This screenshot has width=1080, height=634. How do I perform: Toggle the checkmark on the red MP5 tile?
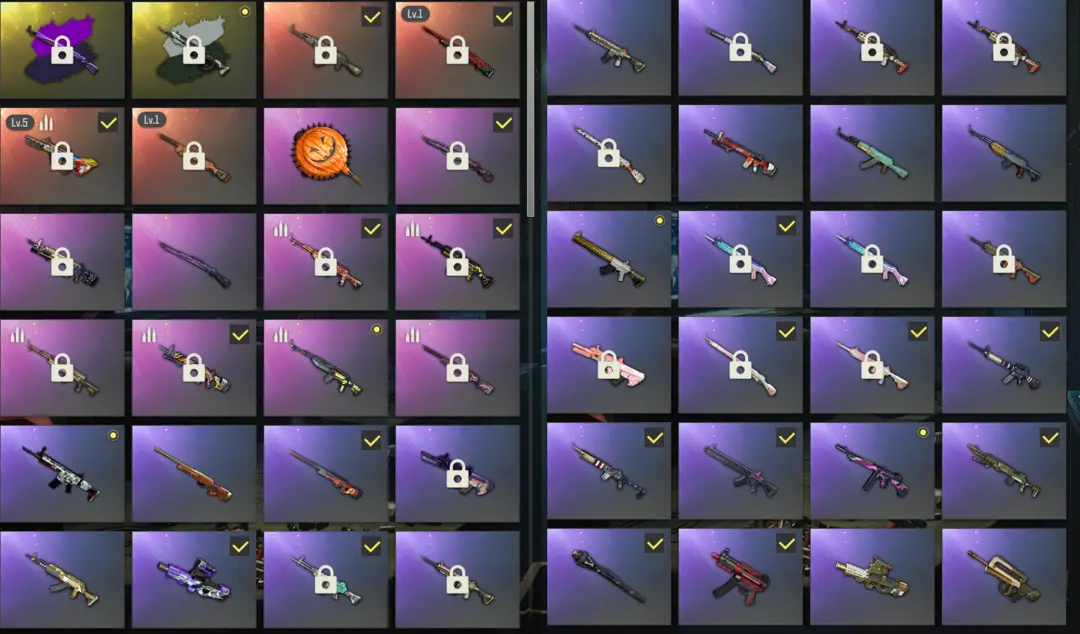point(787,544)
